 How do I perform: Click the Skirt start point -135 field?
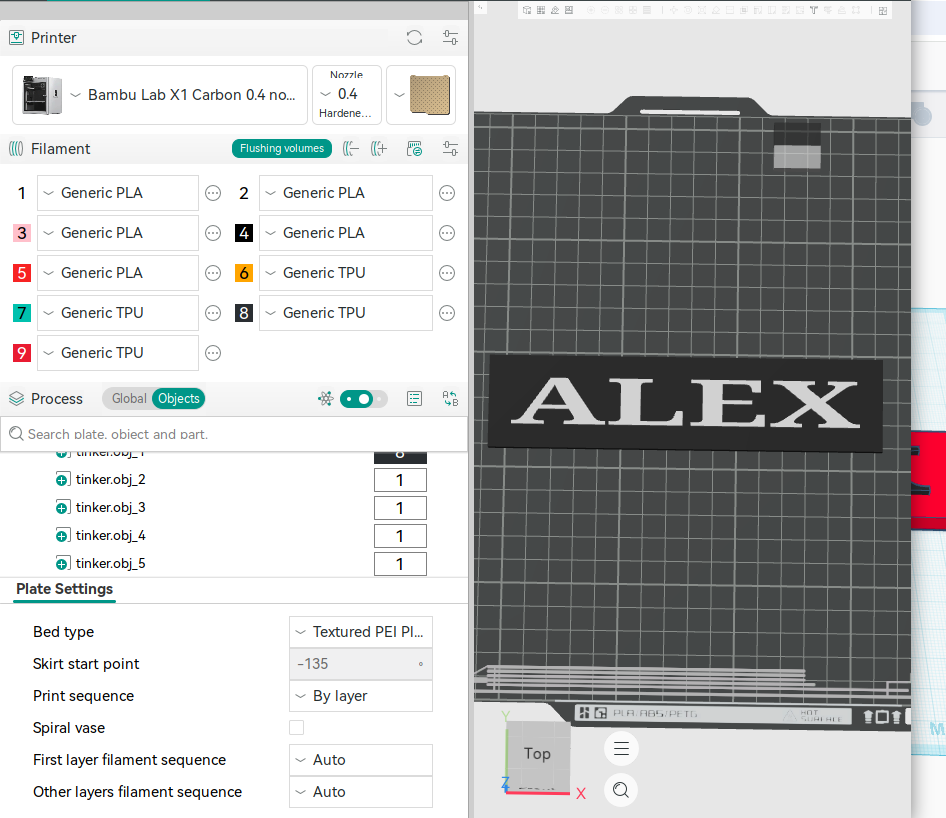point(361,664)
